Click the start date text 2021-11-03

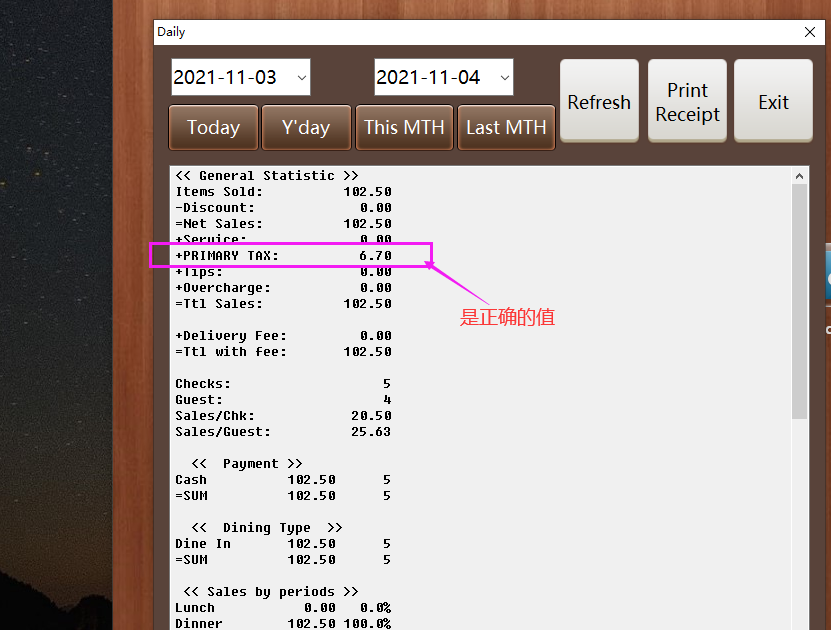(225, 78)
